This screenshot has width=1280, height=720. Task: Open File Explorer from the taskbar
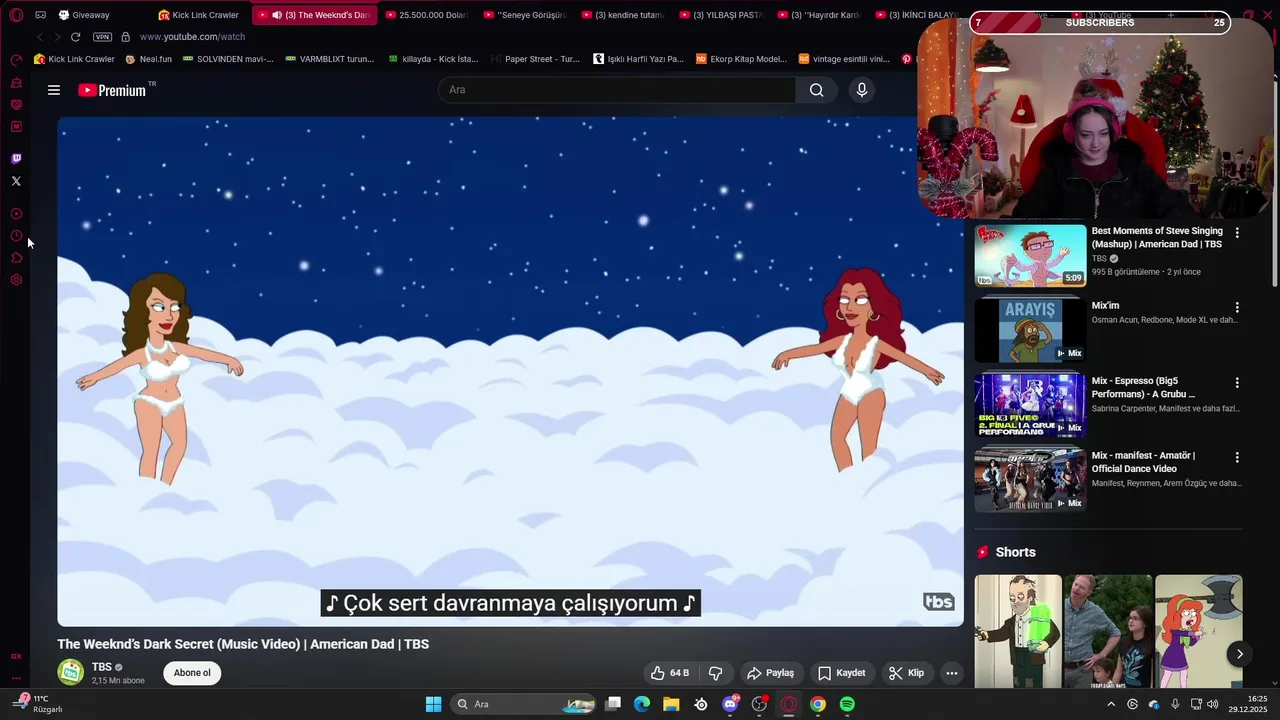pos(671,704)
